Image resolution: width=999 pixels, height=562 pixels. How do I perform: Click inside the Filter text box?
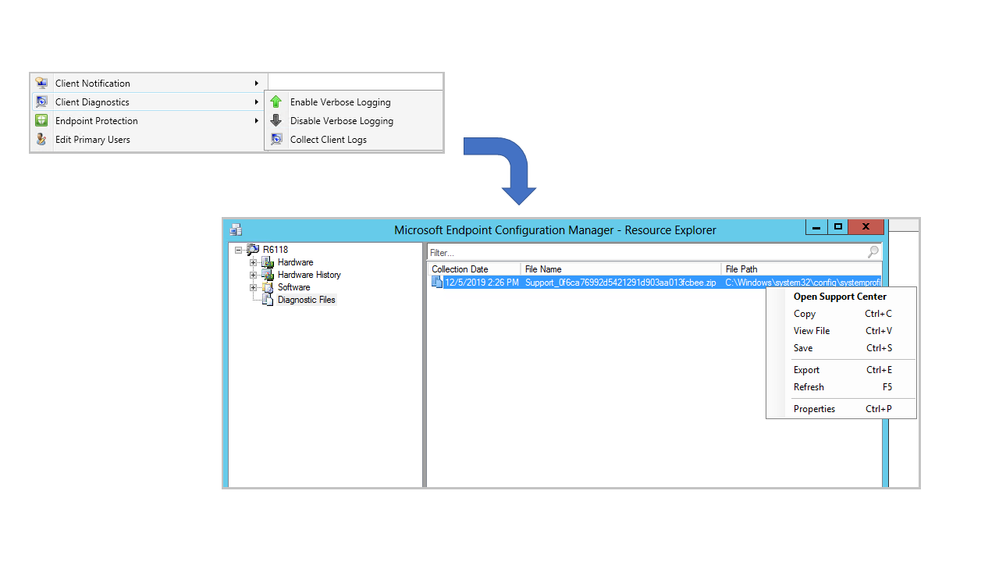(x=647, y=252)
